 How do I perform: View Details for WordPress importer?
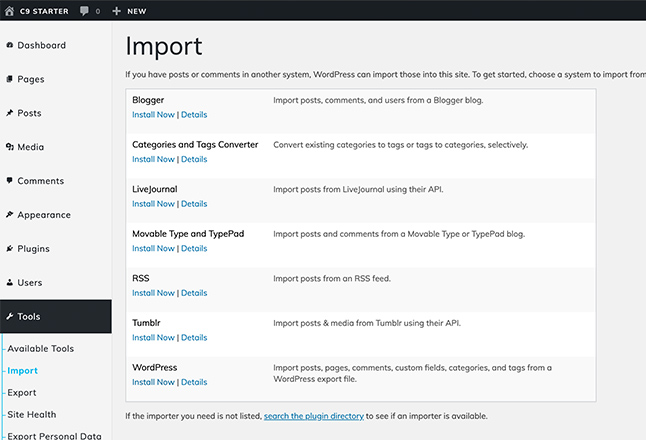pos(194,382)
